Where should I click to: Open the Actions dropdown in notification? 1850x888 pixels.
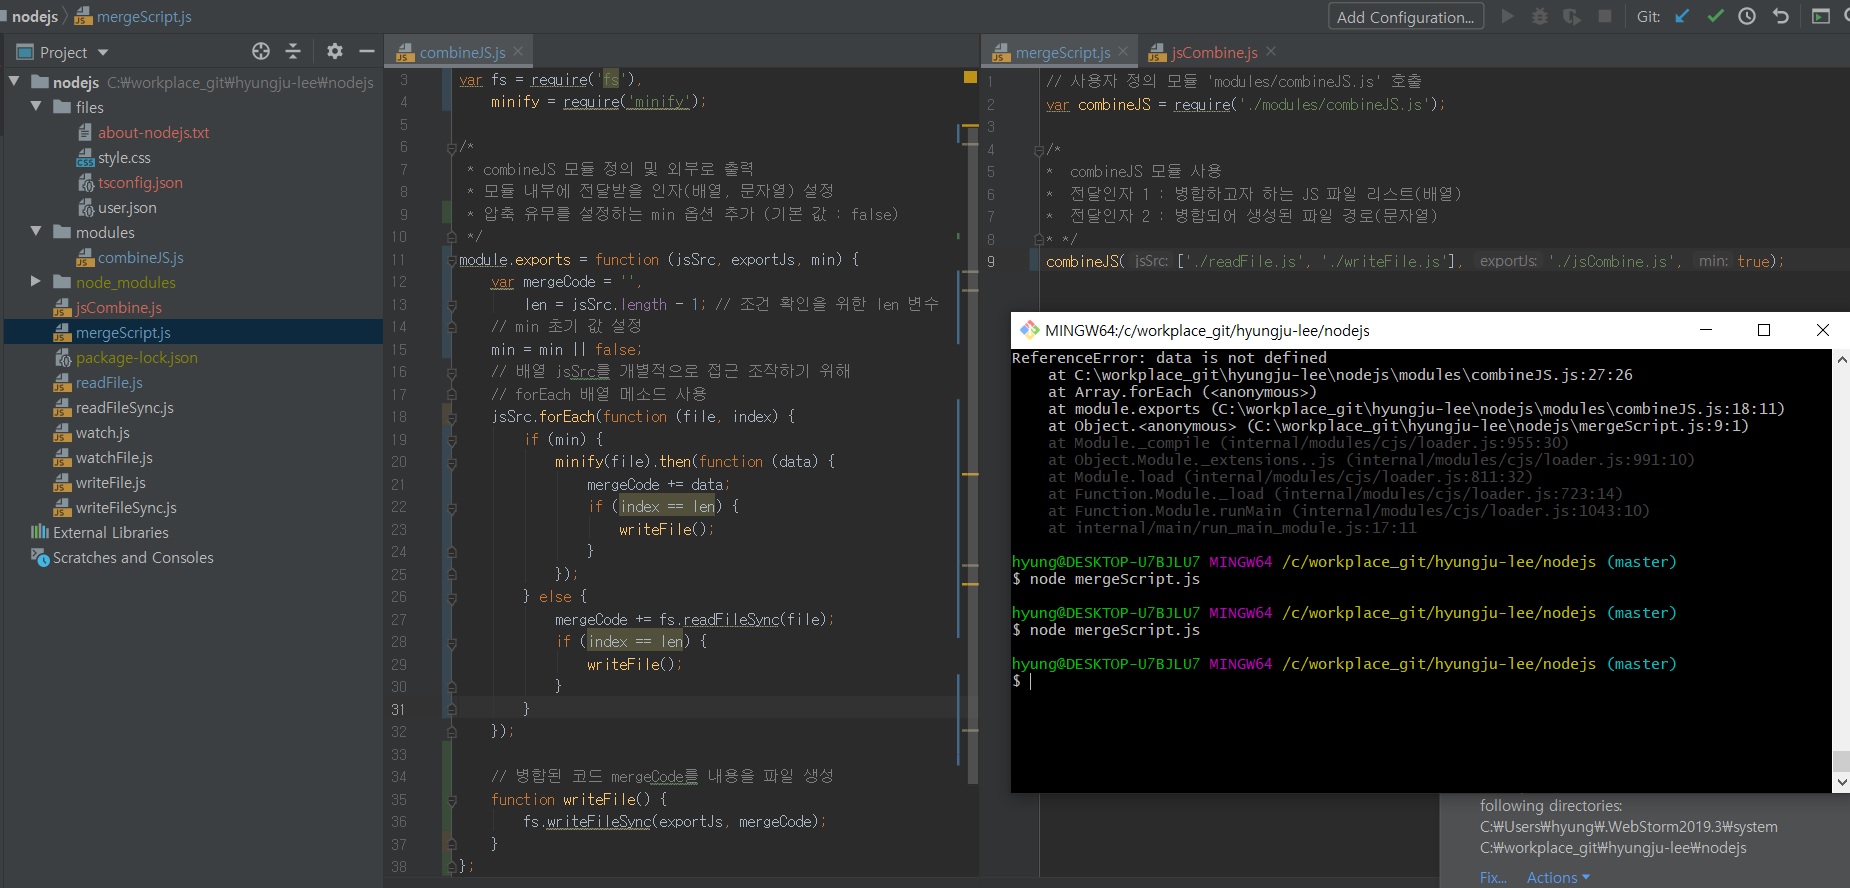tap(1557, 877)
